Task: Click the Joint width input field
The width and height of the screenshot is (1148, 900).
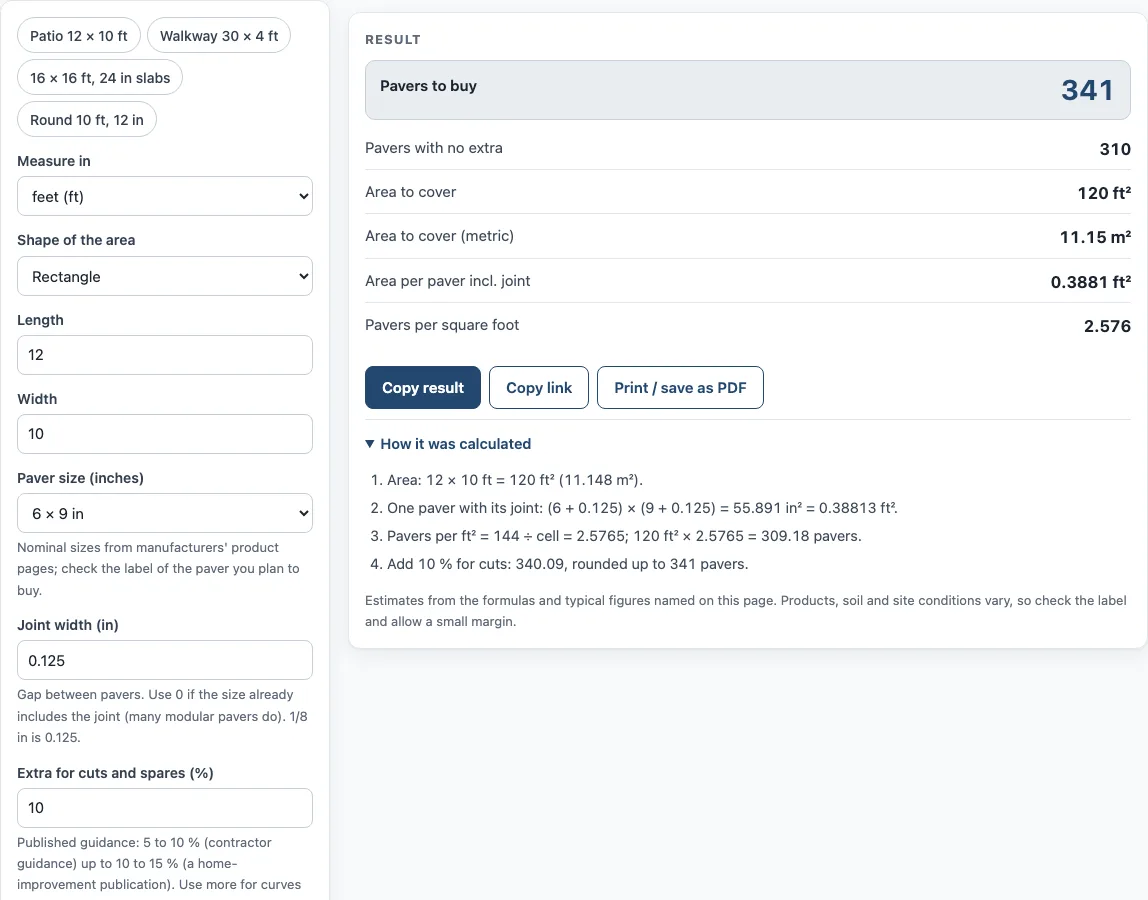Action: click(165, 661)
